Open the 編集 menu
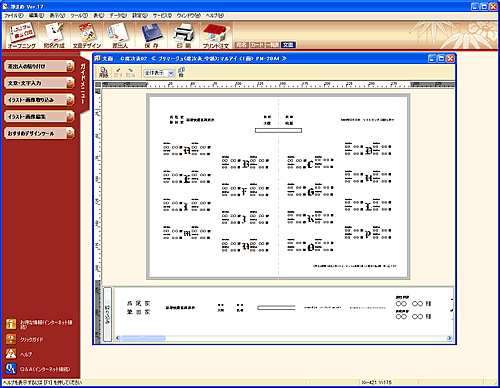This screenshot has height=388, width=500. point(36,15)
